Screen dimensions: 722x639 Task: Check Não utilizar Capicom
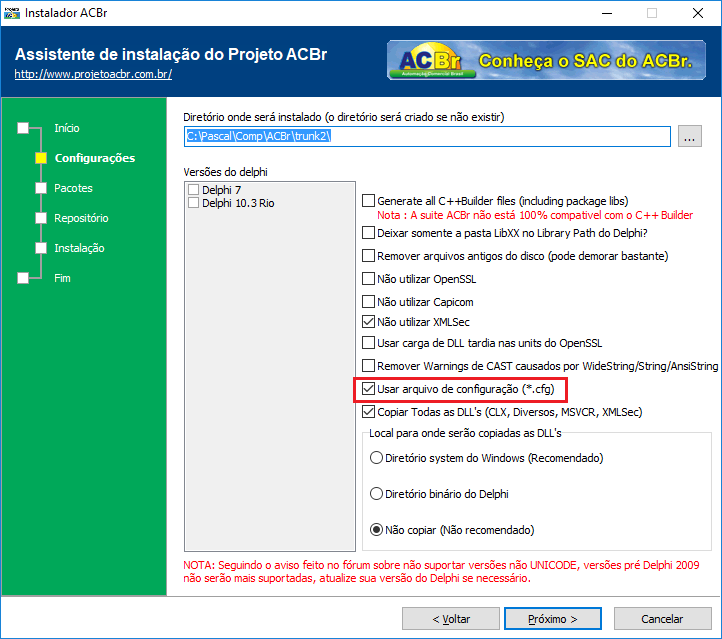click(x=368, y=302)
